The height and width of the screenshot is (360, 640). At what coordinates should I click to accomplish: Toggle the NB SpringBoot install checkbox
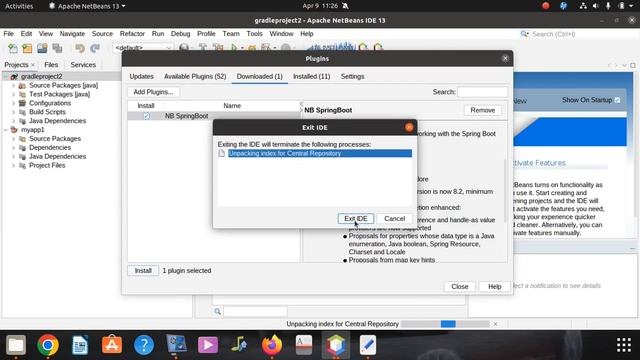(146, 116)
